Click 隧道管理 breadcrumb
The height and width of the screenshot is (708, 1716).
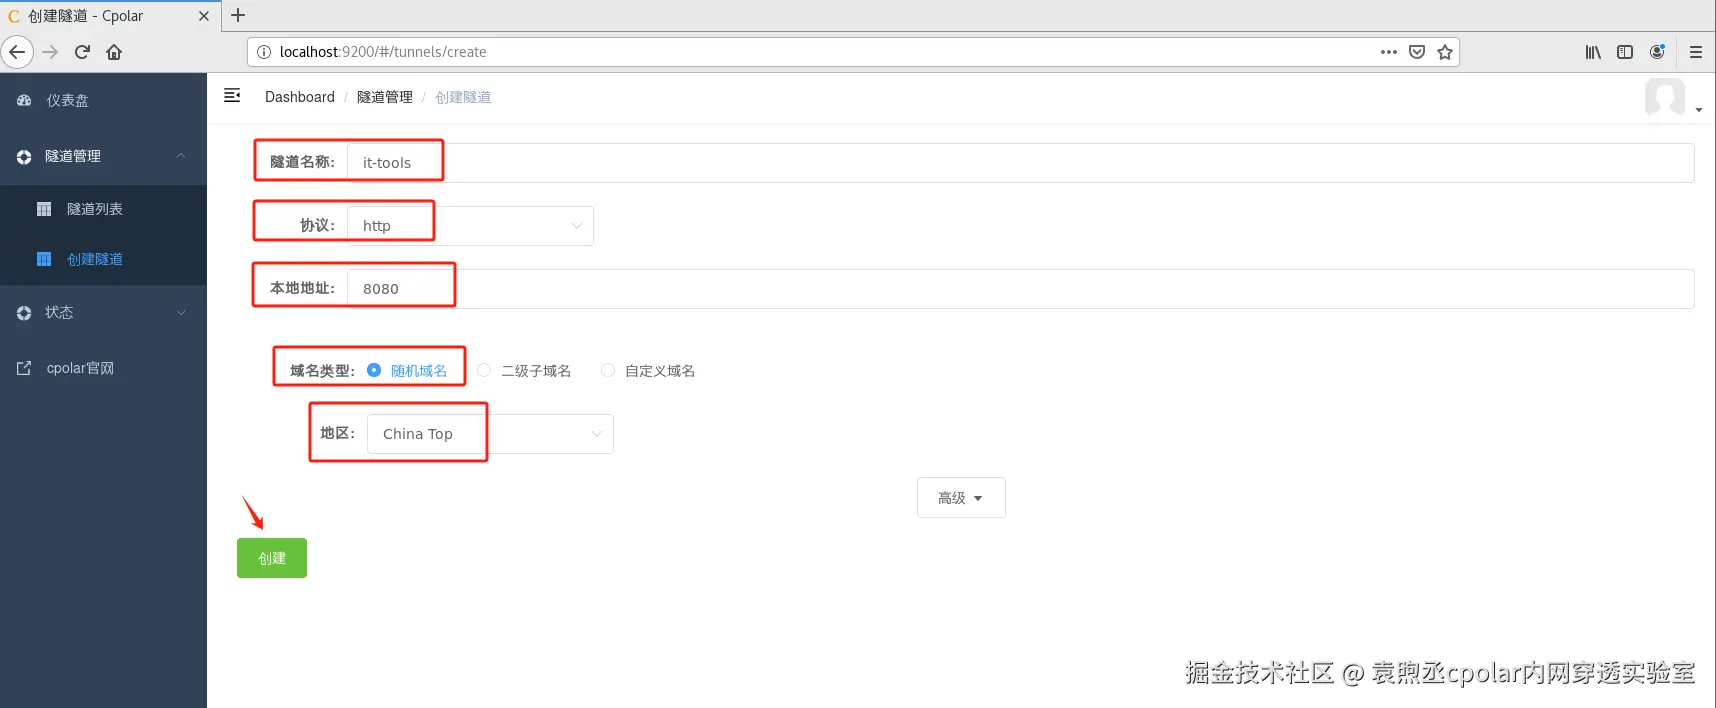(x=385, y=97)
